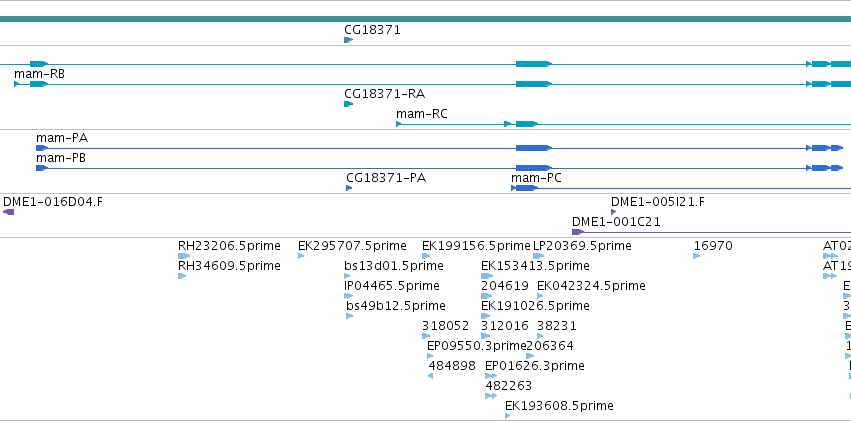Click the teal chromosome overview bar
Screen dimensions: 851x421
point(426,19)
